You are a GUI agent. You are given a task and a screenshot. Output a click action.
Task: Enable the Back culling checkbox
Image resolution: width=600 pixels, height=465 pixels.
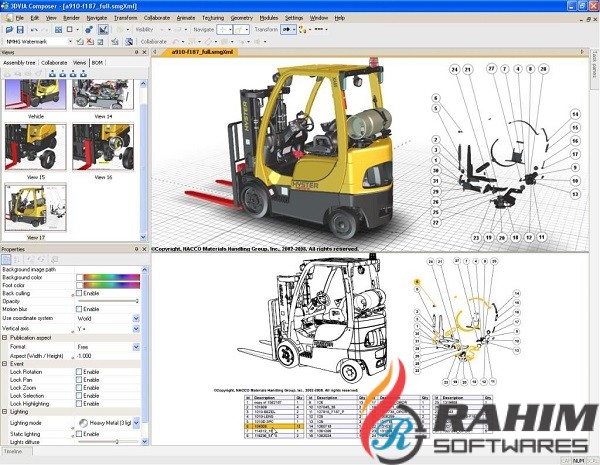pyautogui.click(x=79, y=293)
